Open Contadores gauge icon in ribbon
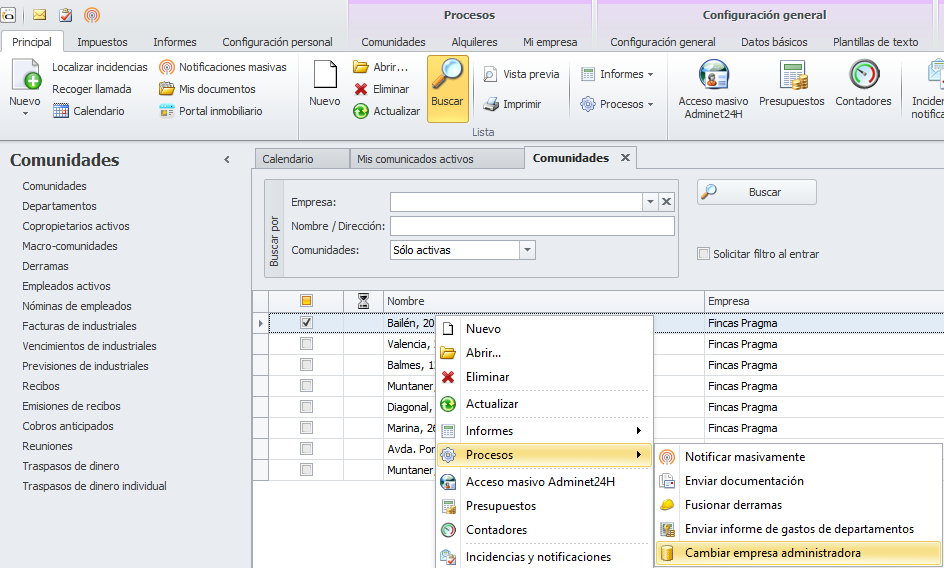The width and height of the screenshot is (944, 568). [863, 77]
